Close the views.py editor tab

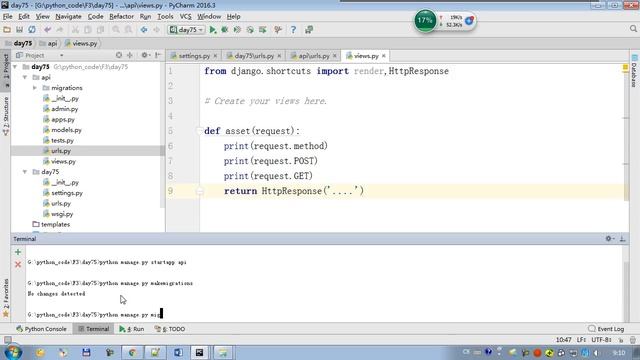(x=384, y=56)
